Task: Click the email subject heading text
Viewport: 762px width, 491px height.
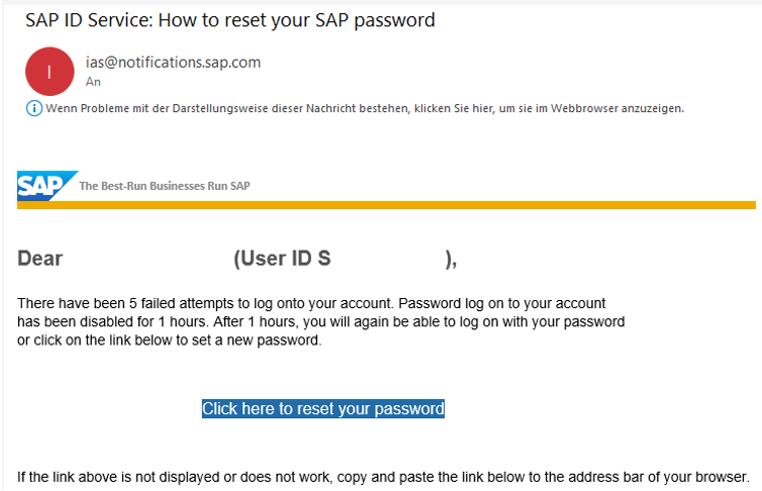Action: pyautogui.click(x=230, y=20)
